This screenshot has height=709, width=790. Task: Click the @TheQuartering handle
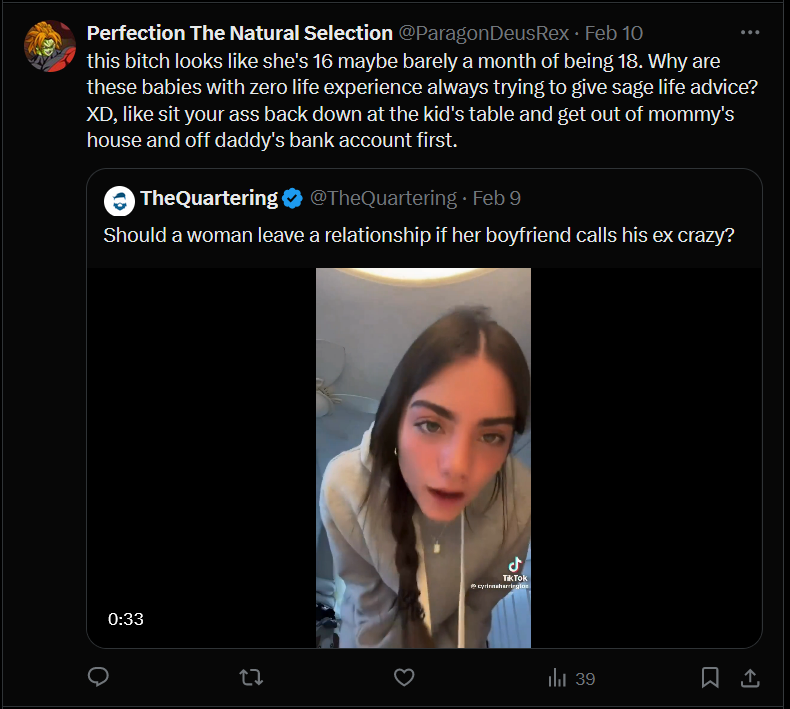pos(383,198)
